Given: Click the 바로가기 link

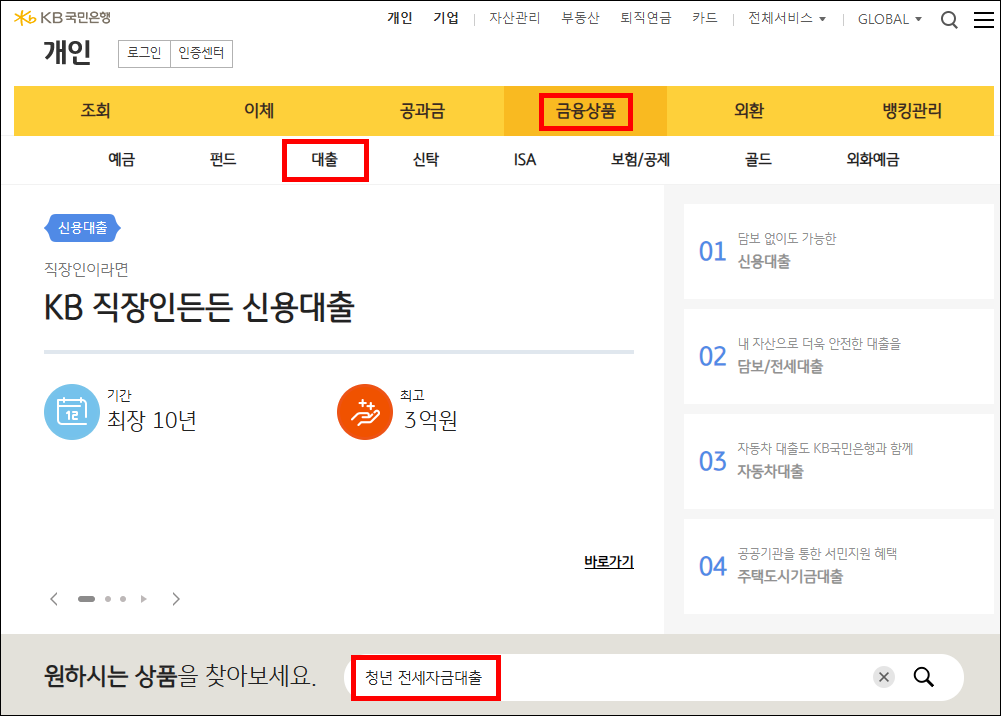Looking at the screenshot, I should click(609, 562).
